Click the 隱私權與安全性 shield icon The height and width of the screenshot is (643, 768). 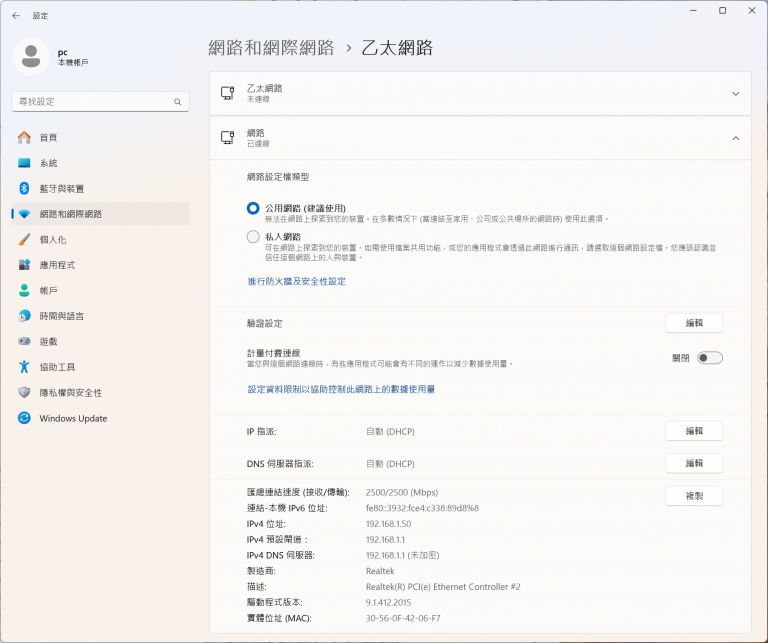click(25, 393)
